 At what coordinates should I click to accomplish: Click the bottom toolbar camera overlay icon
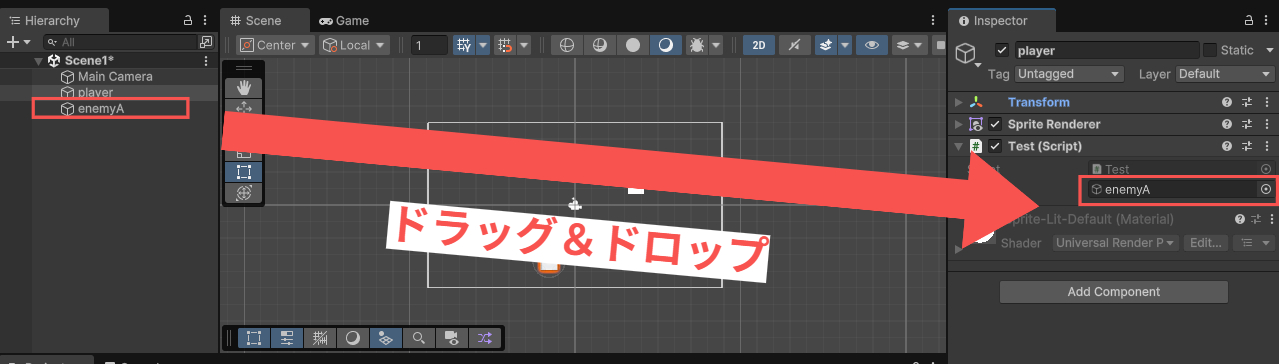[452, 338]
